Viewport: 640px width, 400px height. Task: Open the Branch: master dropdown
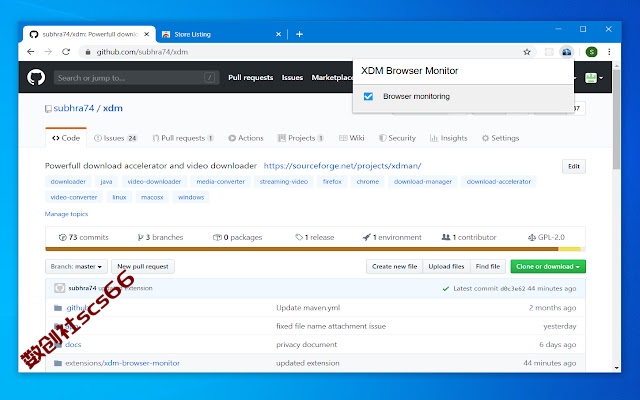76,267
